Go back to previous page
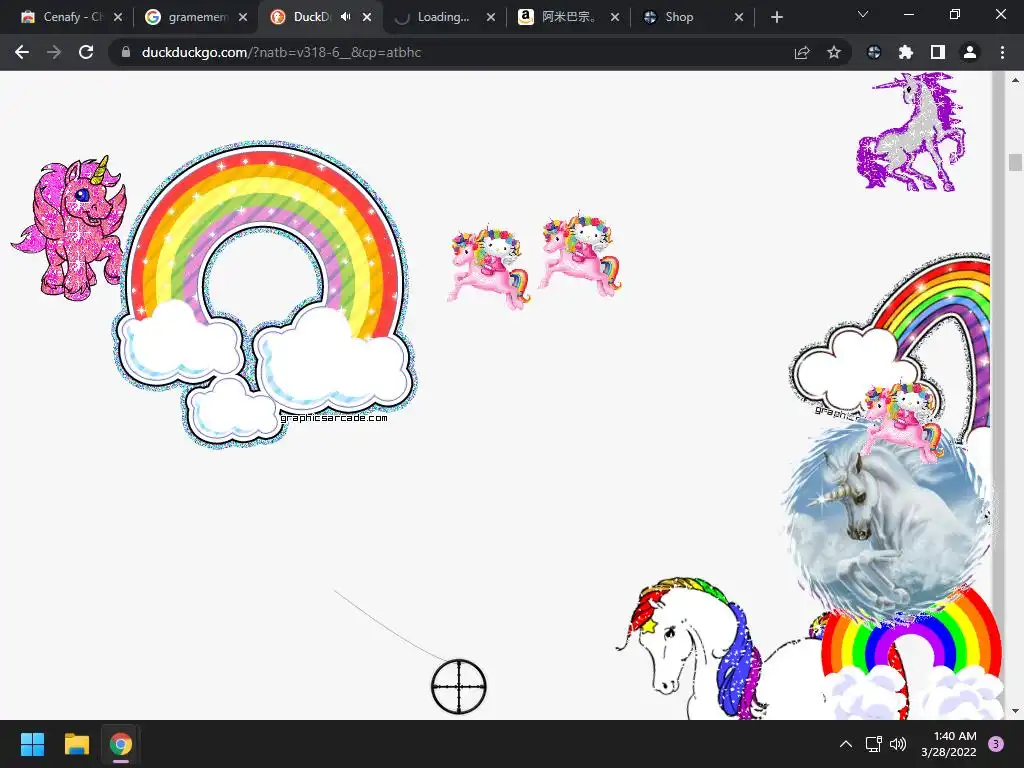This screenshot has height=768, width=1024. pos(22,52)
